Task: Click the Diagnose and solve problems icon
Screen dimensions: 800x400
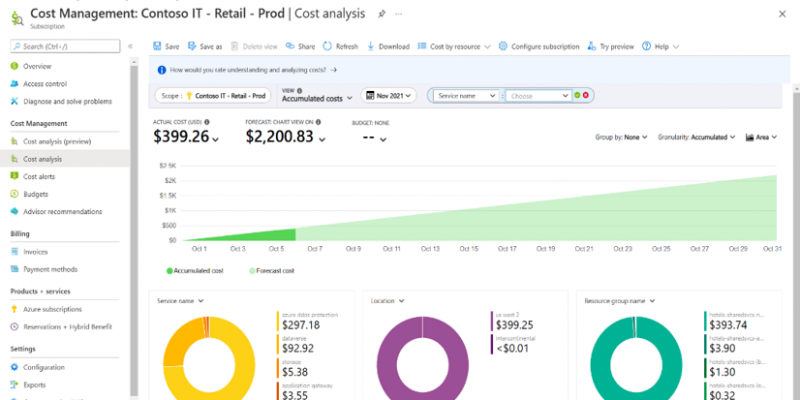Action: click(x=15, y=101)
